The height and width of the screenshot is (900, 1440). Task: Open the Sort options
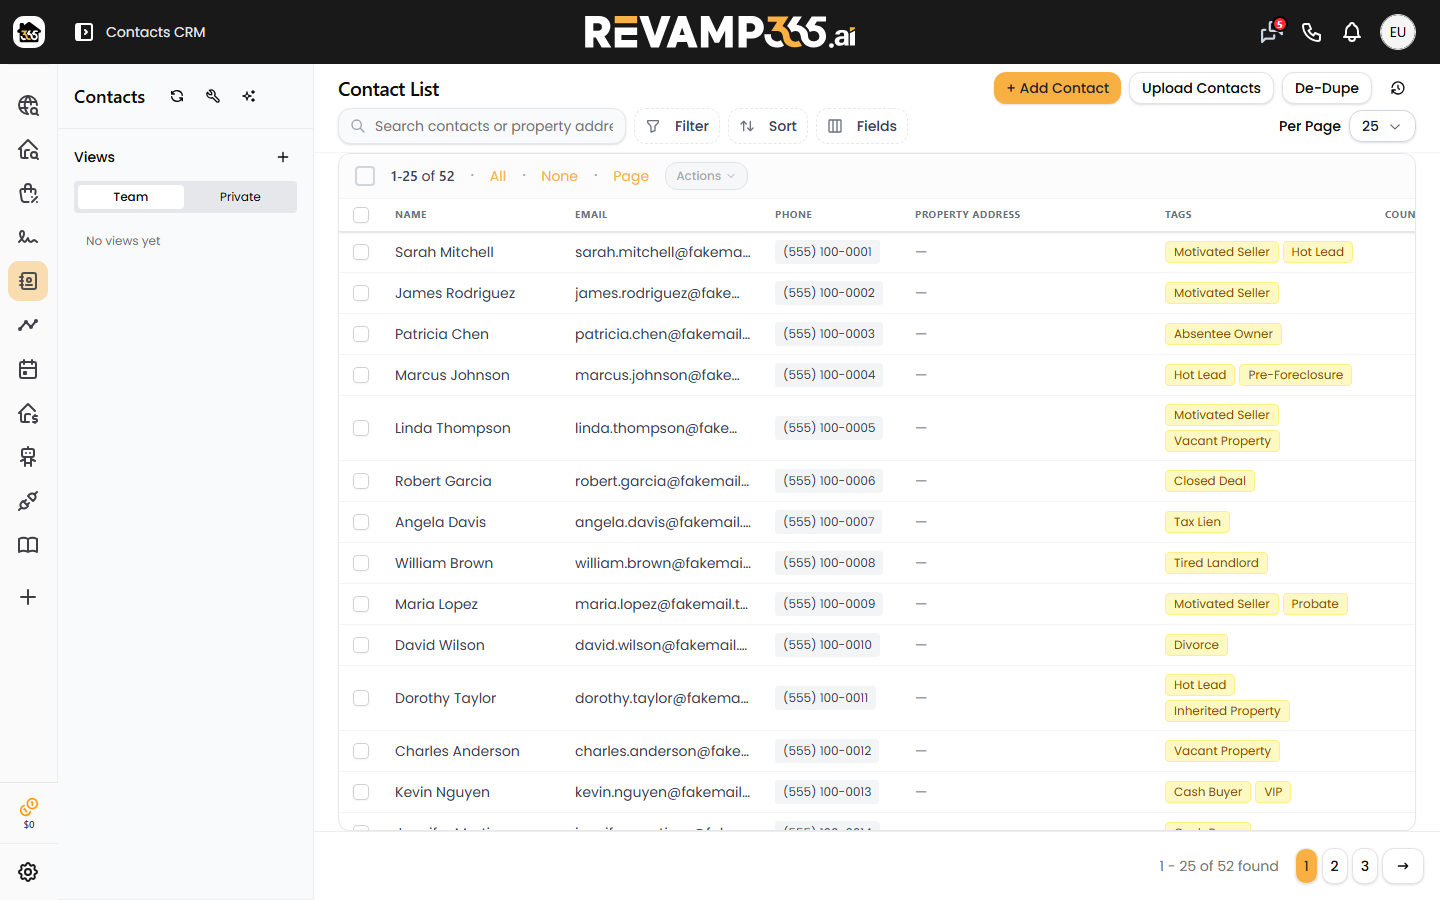(768, 126)
